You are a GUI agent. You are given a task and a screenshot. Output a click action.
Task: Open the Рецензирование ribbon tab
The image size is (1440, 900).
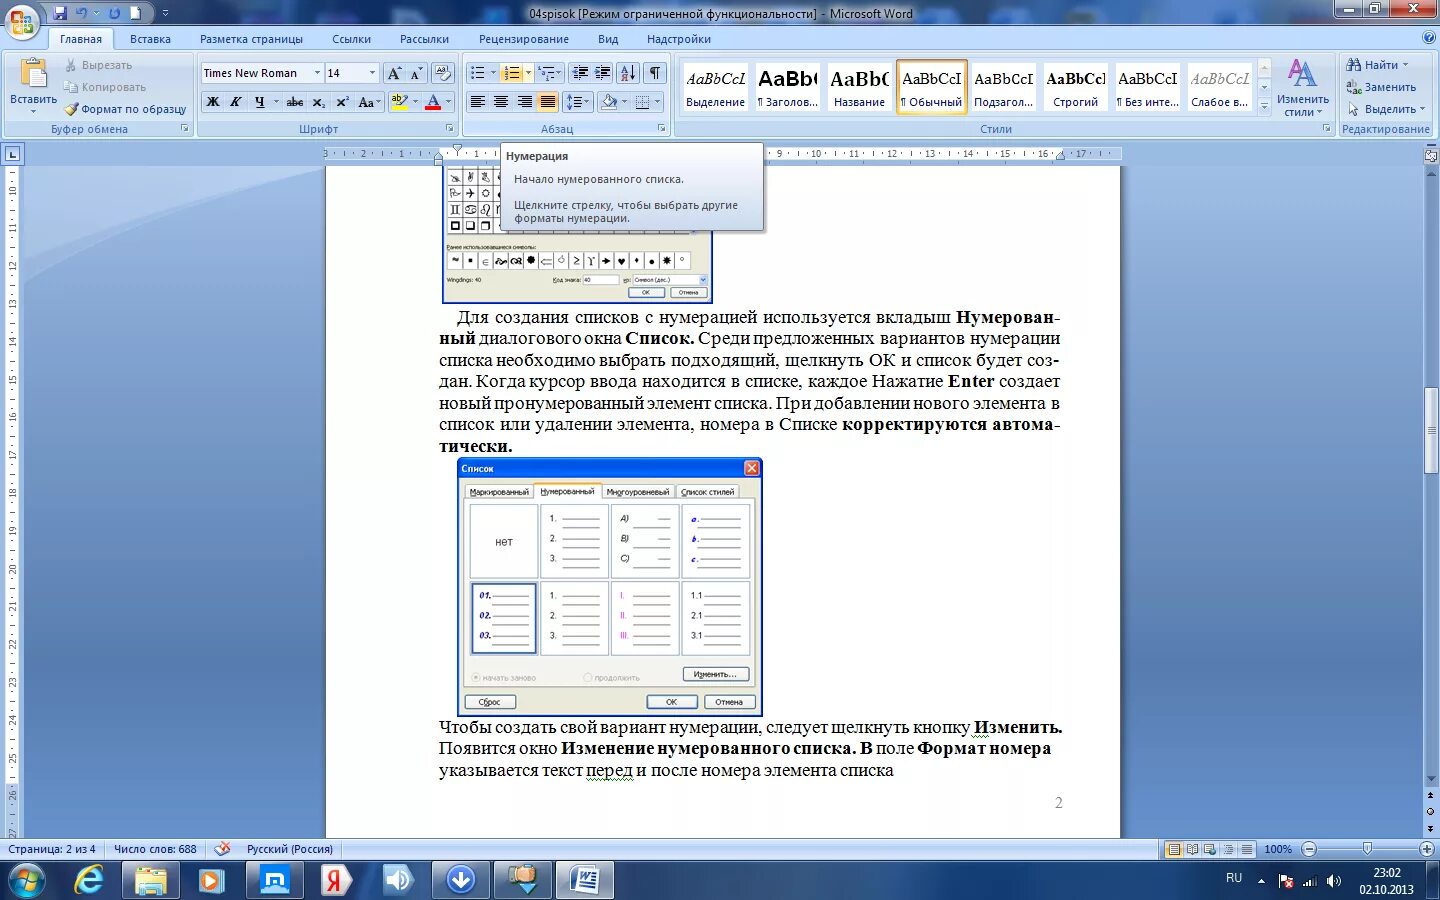[523, 39]
